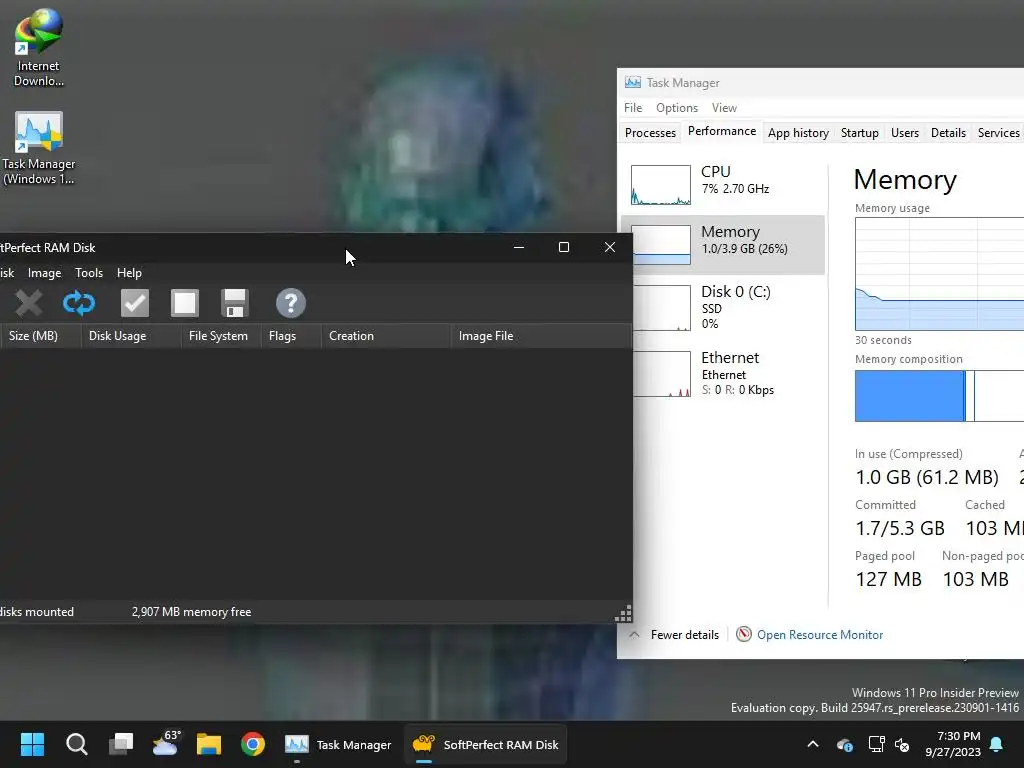Image resolution: width=1024 pixels, height=768 pixels.
Task: Sort by Size (MB) column header
Action: (39, 336)
